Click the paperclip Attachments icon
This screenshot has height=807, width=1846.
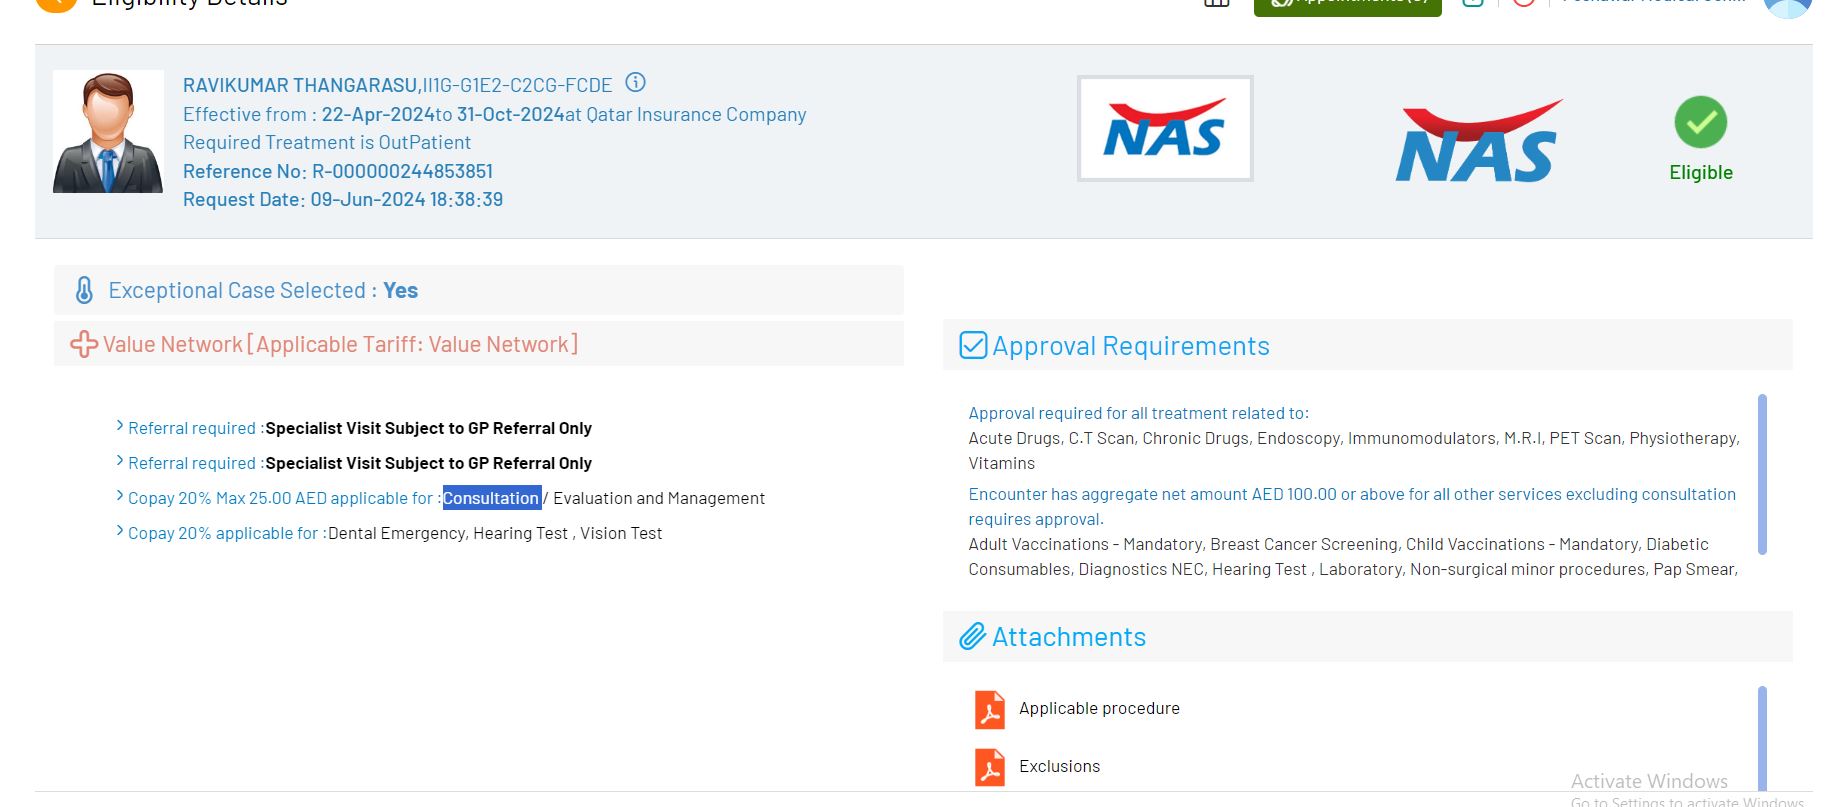point(972,637)
